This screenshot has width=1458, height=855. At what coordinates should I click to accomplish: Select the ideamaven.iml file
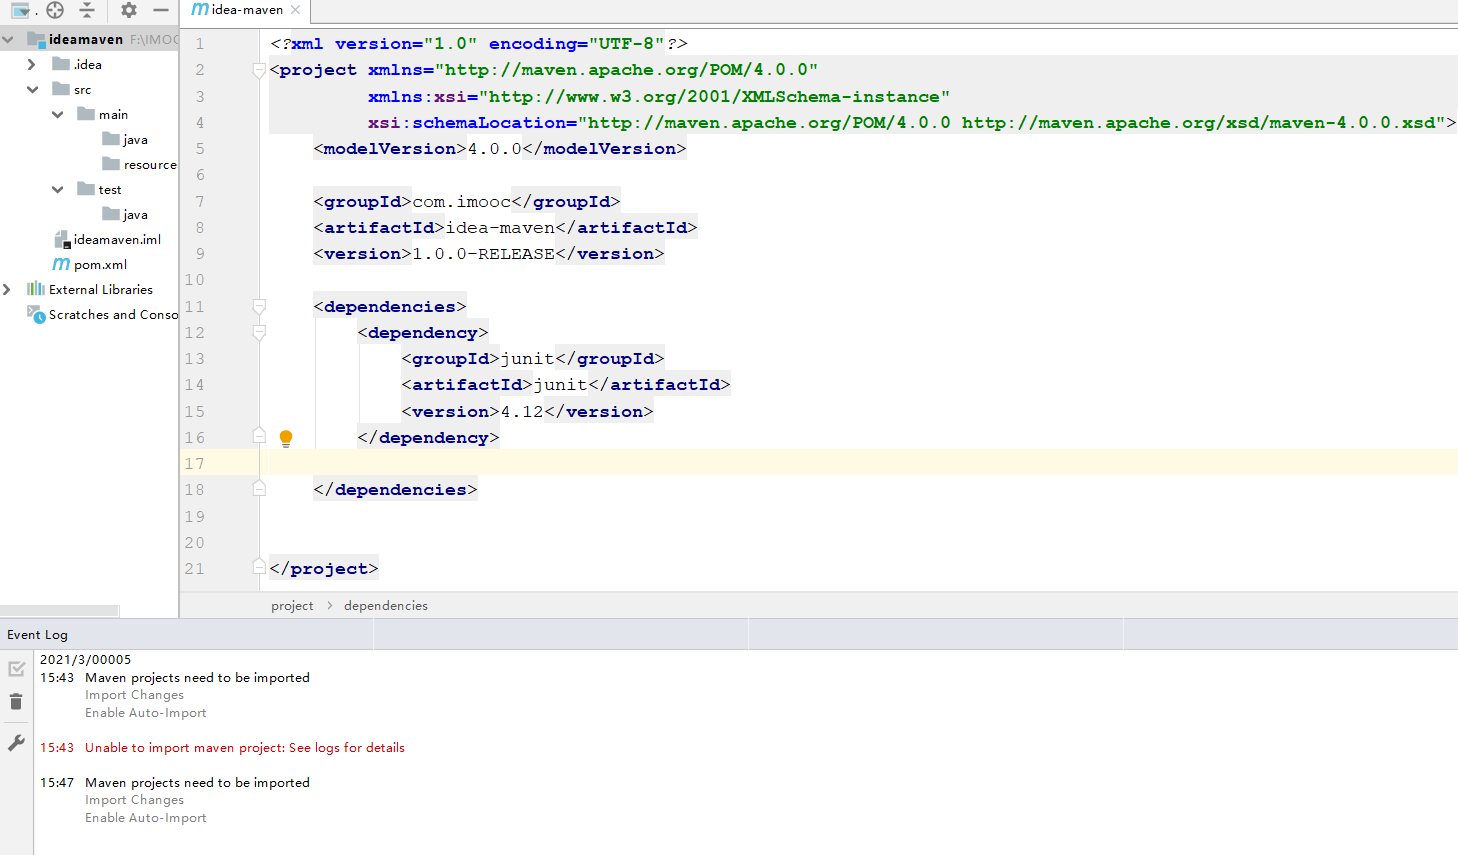click(x=108, y=240)
